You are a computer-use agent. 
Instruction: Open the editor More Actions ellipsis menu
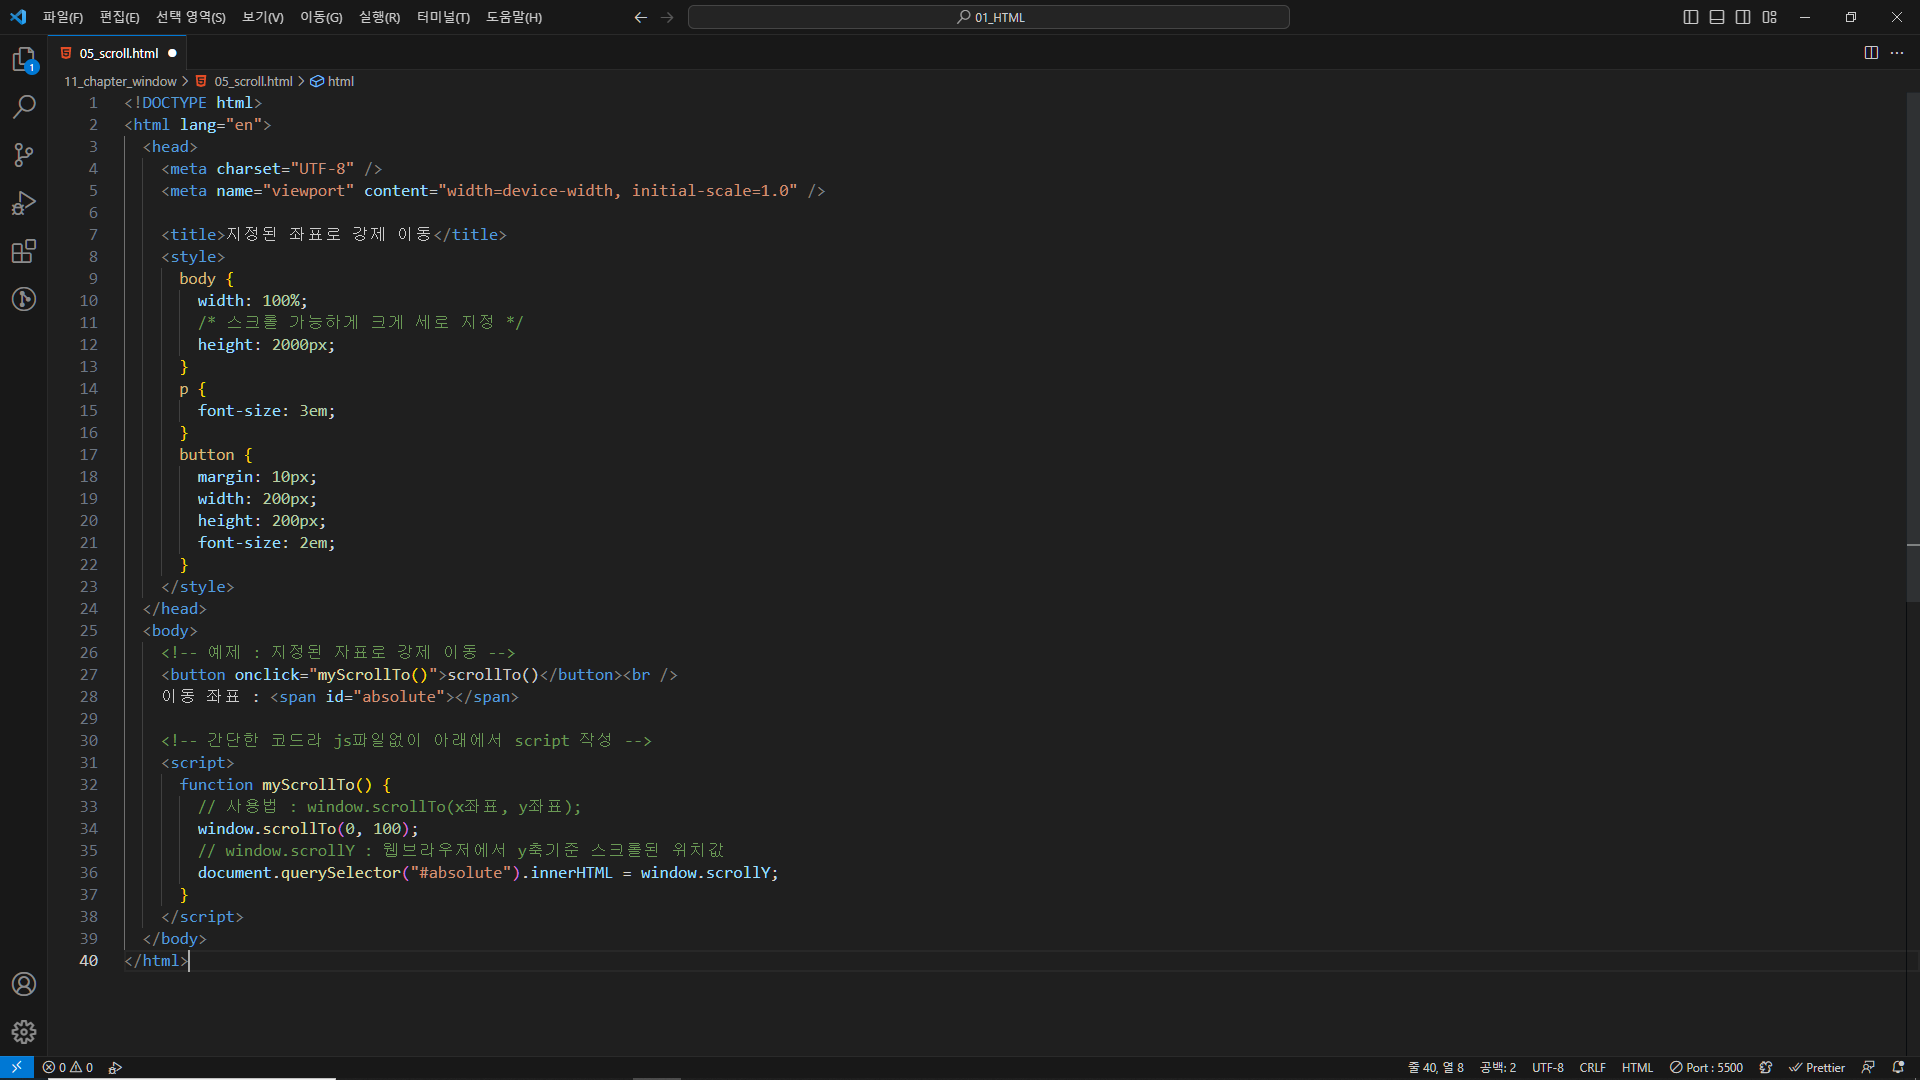point(1897,53)
